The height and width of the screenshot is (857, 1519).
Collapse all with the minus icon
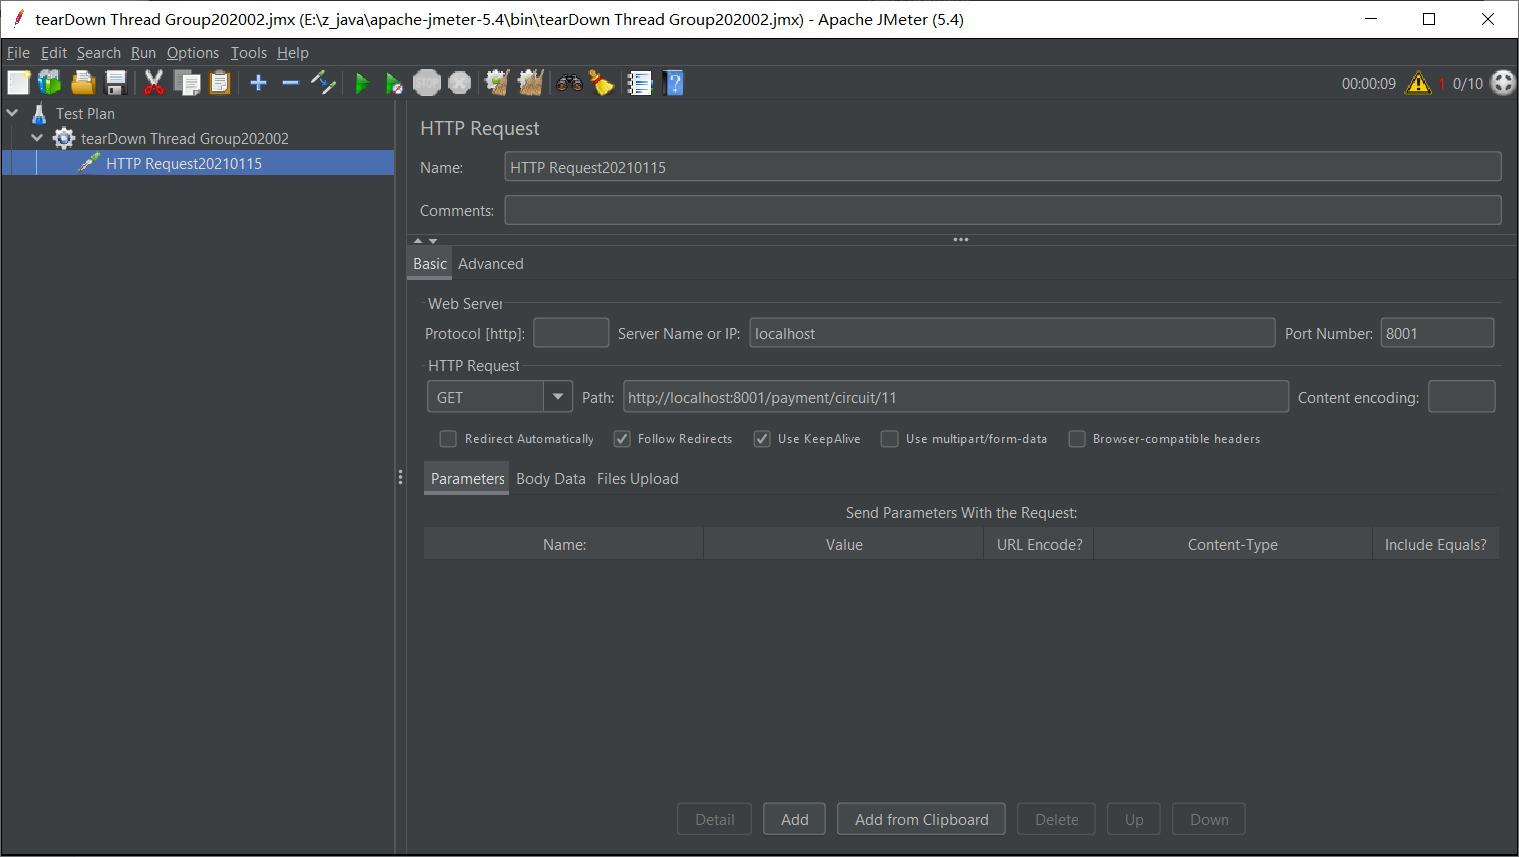coord(290,83)
